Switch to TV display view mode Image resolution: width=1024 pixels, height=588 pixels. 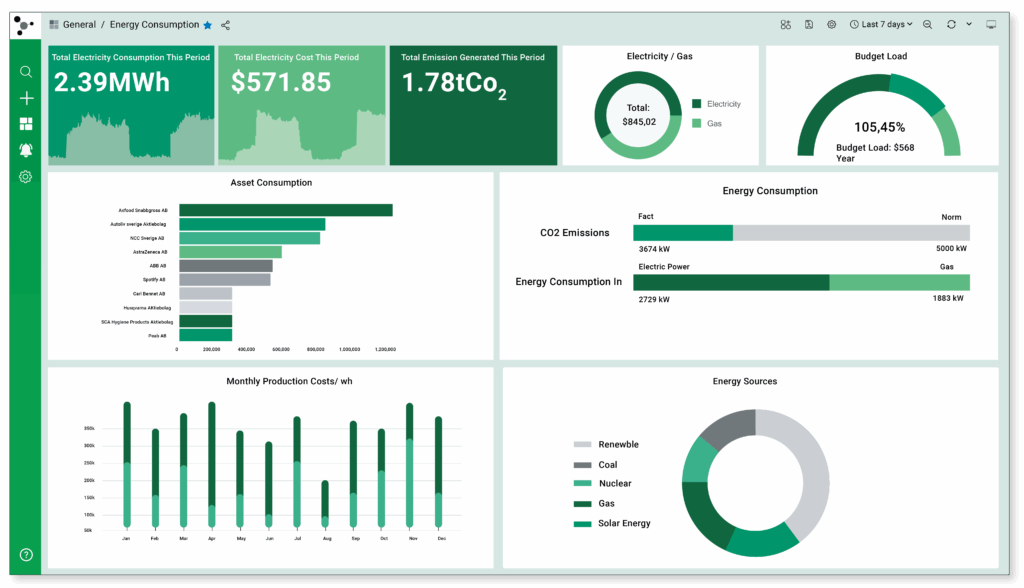991,25
